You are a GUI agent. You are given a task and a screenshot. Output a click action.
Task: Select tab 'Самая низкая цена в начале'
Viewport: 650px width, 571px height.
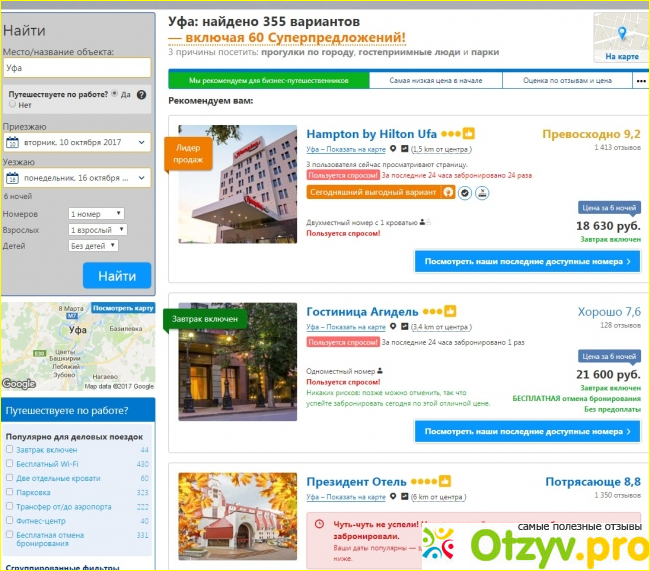436,80
